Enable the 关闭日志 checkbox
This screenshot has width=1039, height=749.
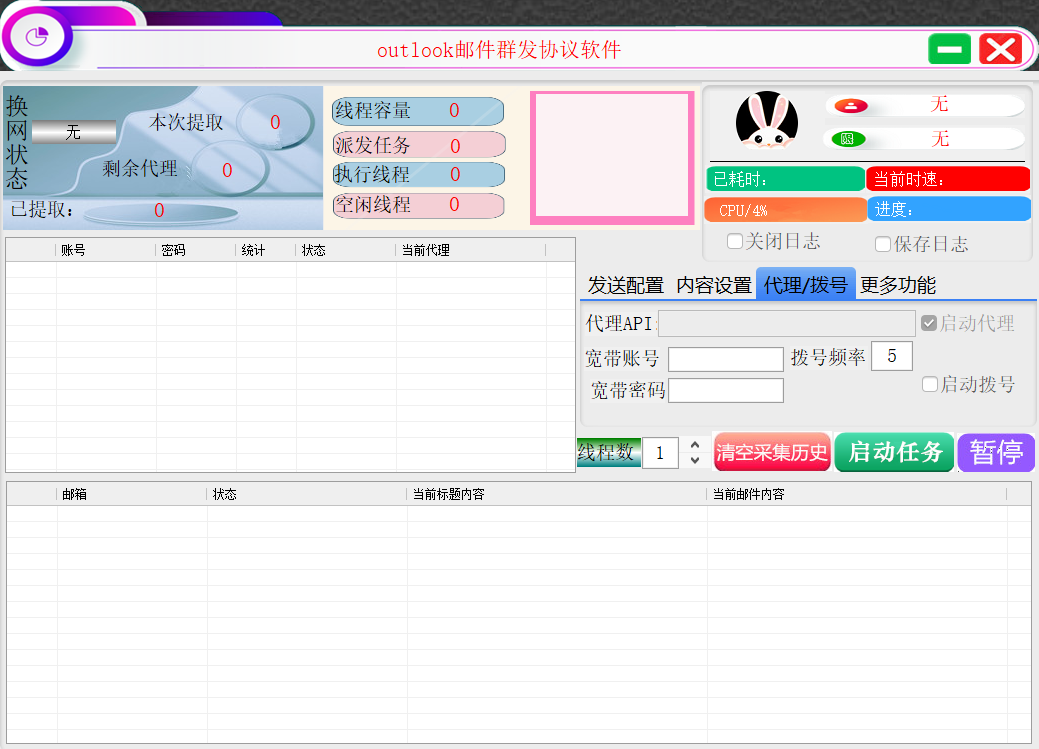[735, 241]
